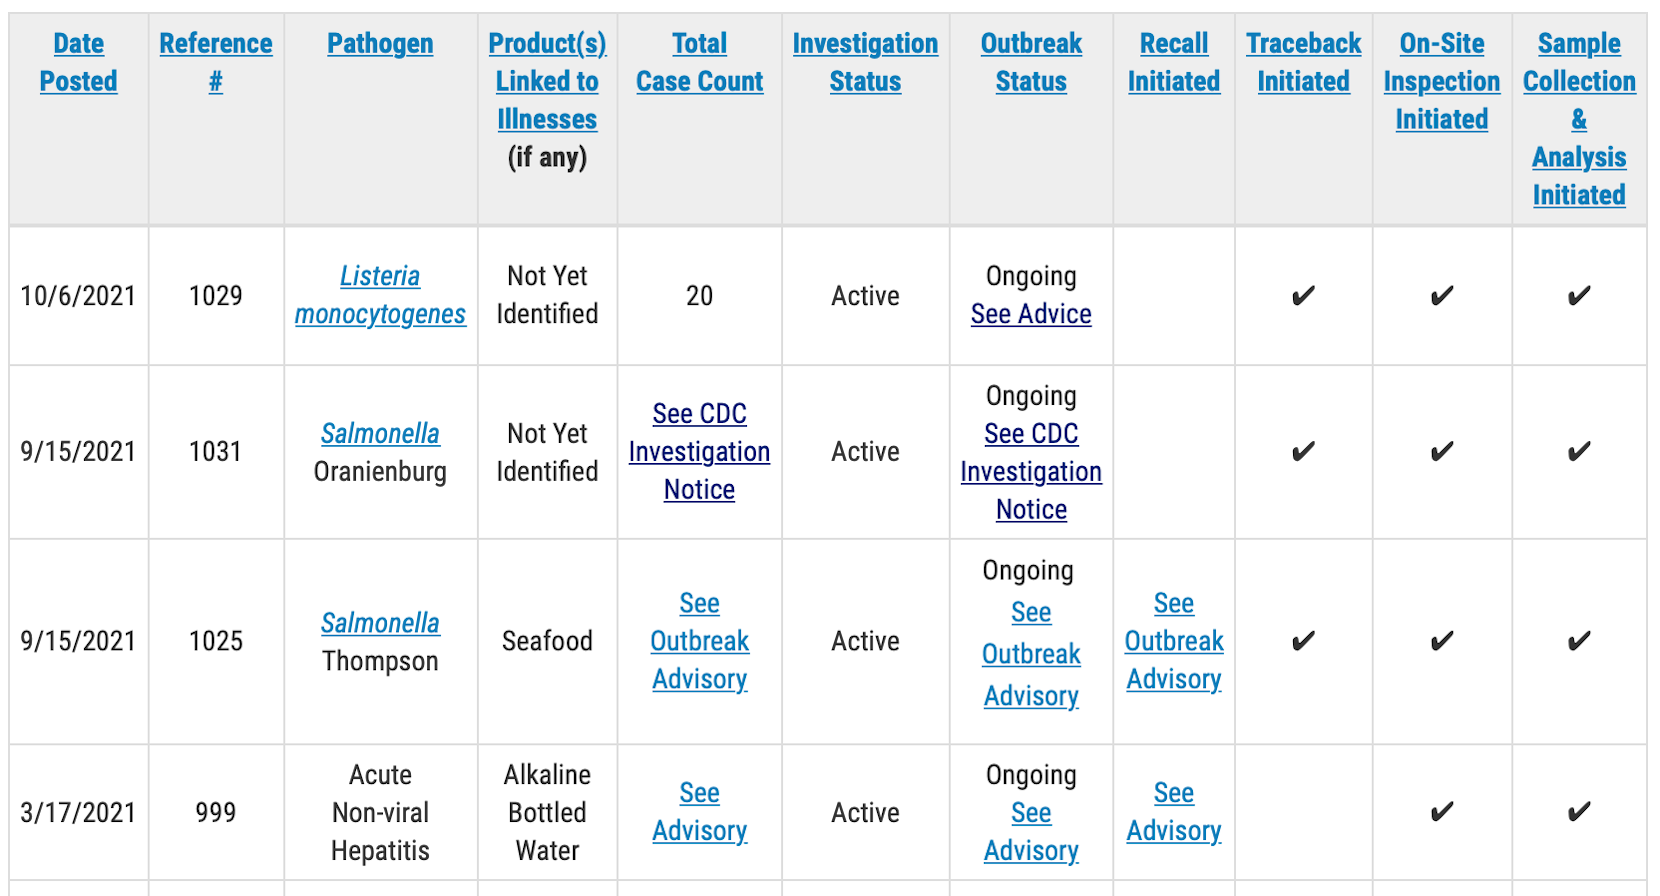Open the See Advice link for Listeria outbreak
This screenshot has width=1660, height=896.
click(x=1031, y=314)
